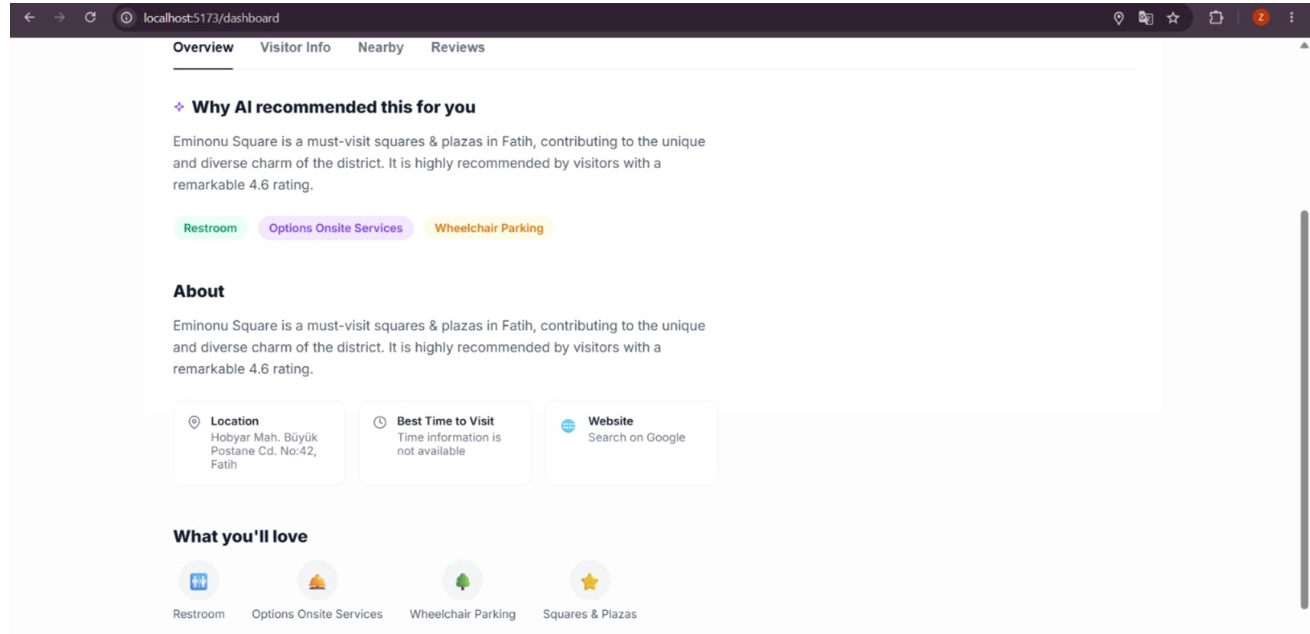The height and width of the screenshot is (634, 1310).
Task: Click the globe icon in Website card
Action: [568, 425]
